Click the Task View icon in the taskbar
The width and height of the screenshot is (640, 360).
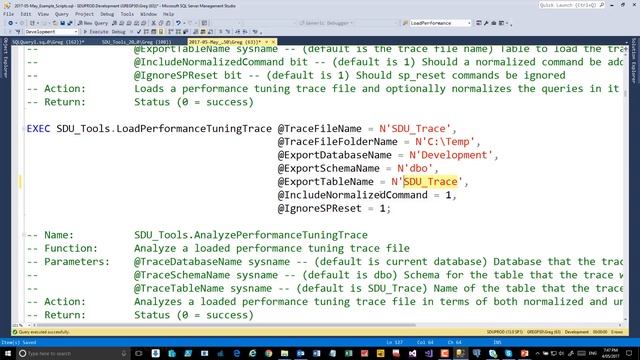point(138,353)
